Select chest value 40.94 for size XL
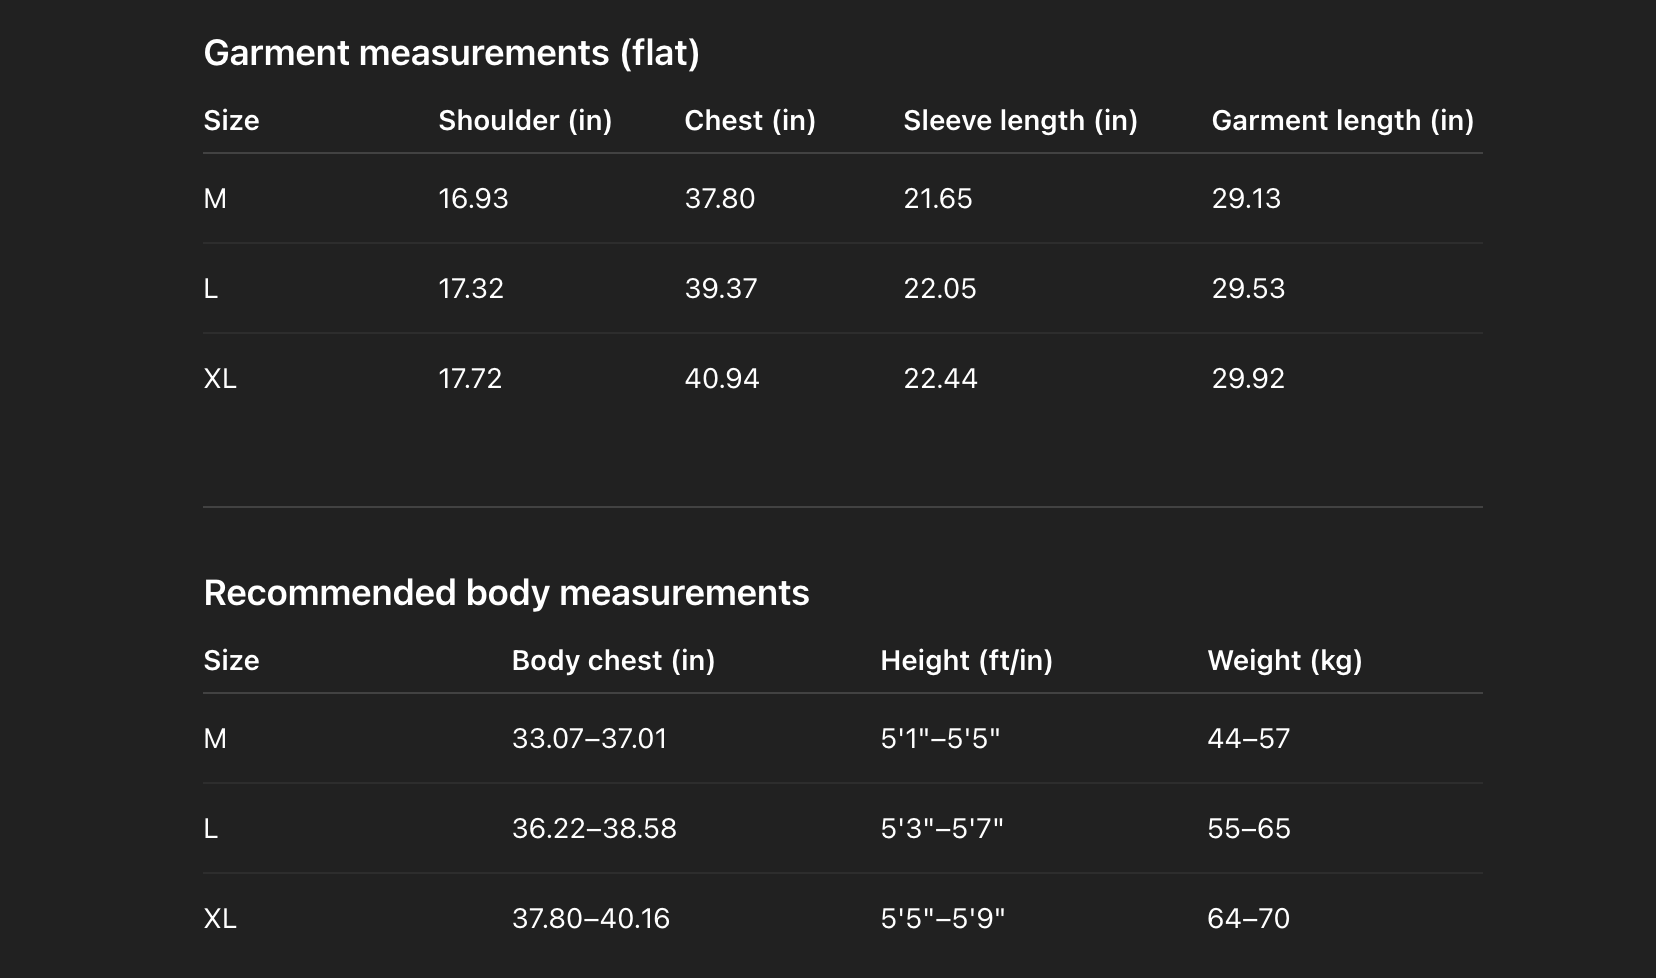Image resolution: width=1656 pixels, height=978 pixels. click(722, 379)
